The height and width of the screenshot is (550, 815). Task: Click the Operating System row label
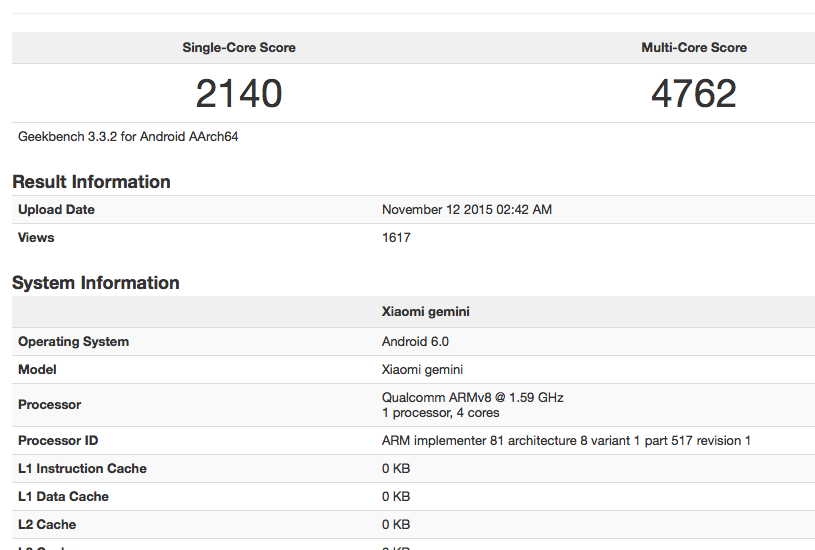pyautogui.click(x=73, y=341)
